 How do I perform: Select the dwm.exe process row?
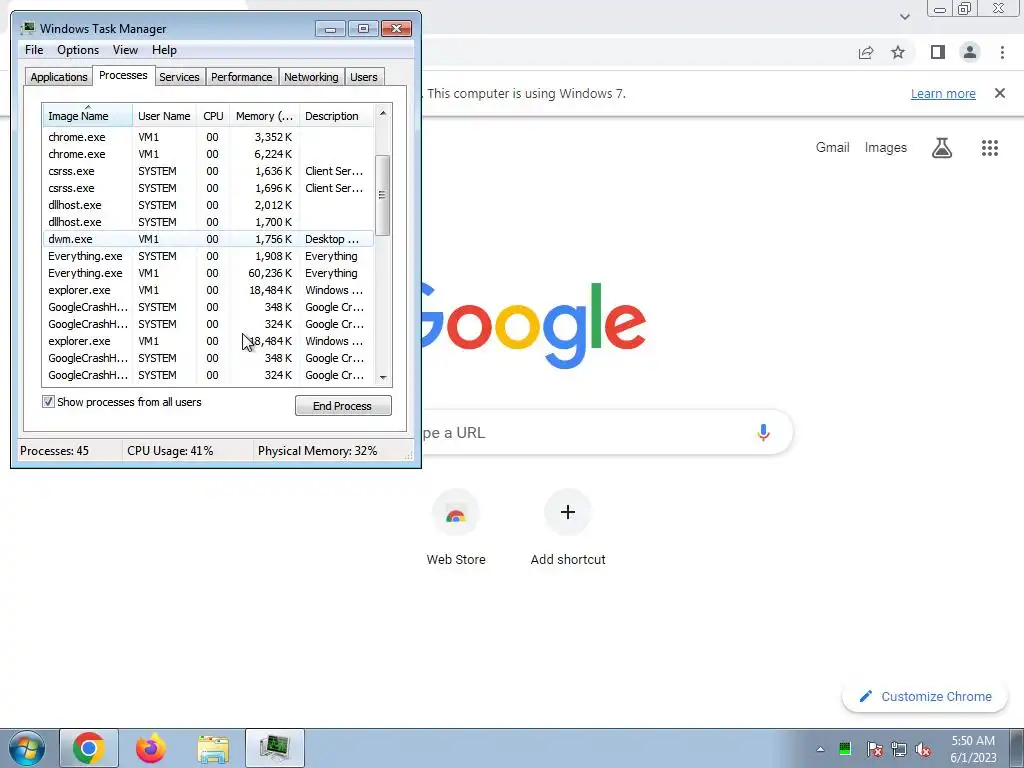coord(209,239)
